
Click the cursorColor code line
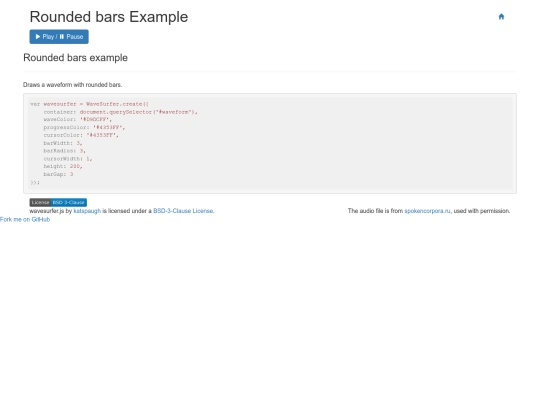click(81, 135)
